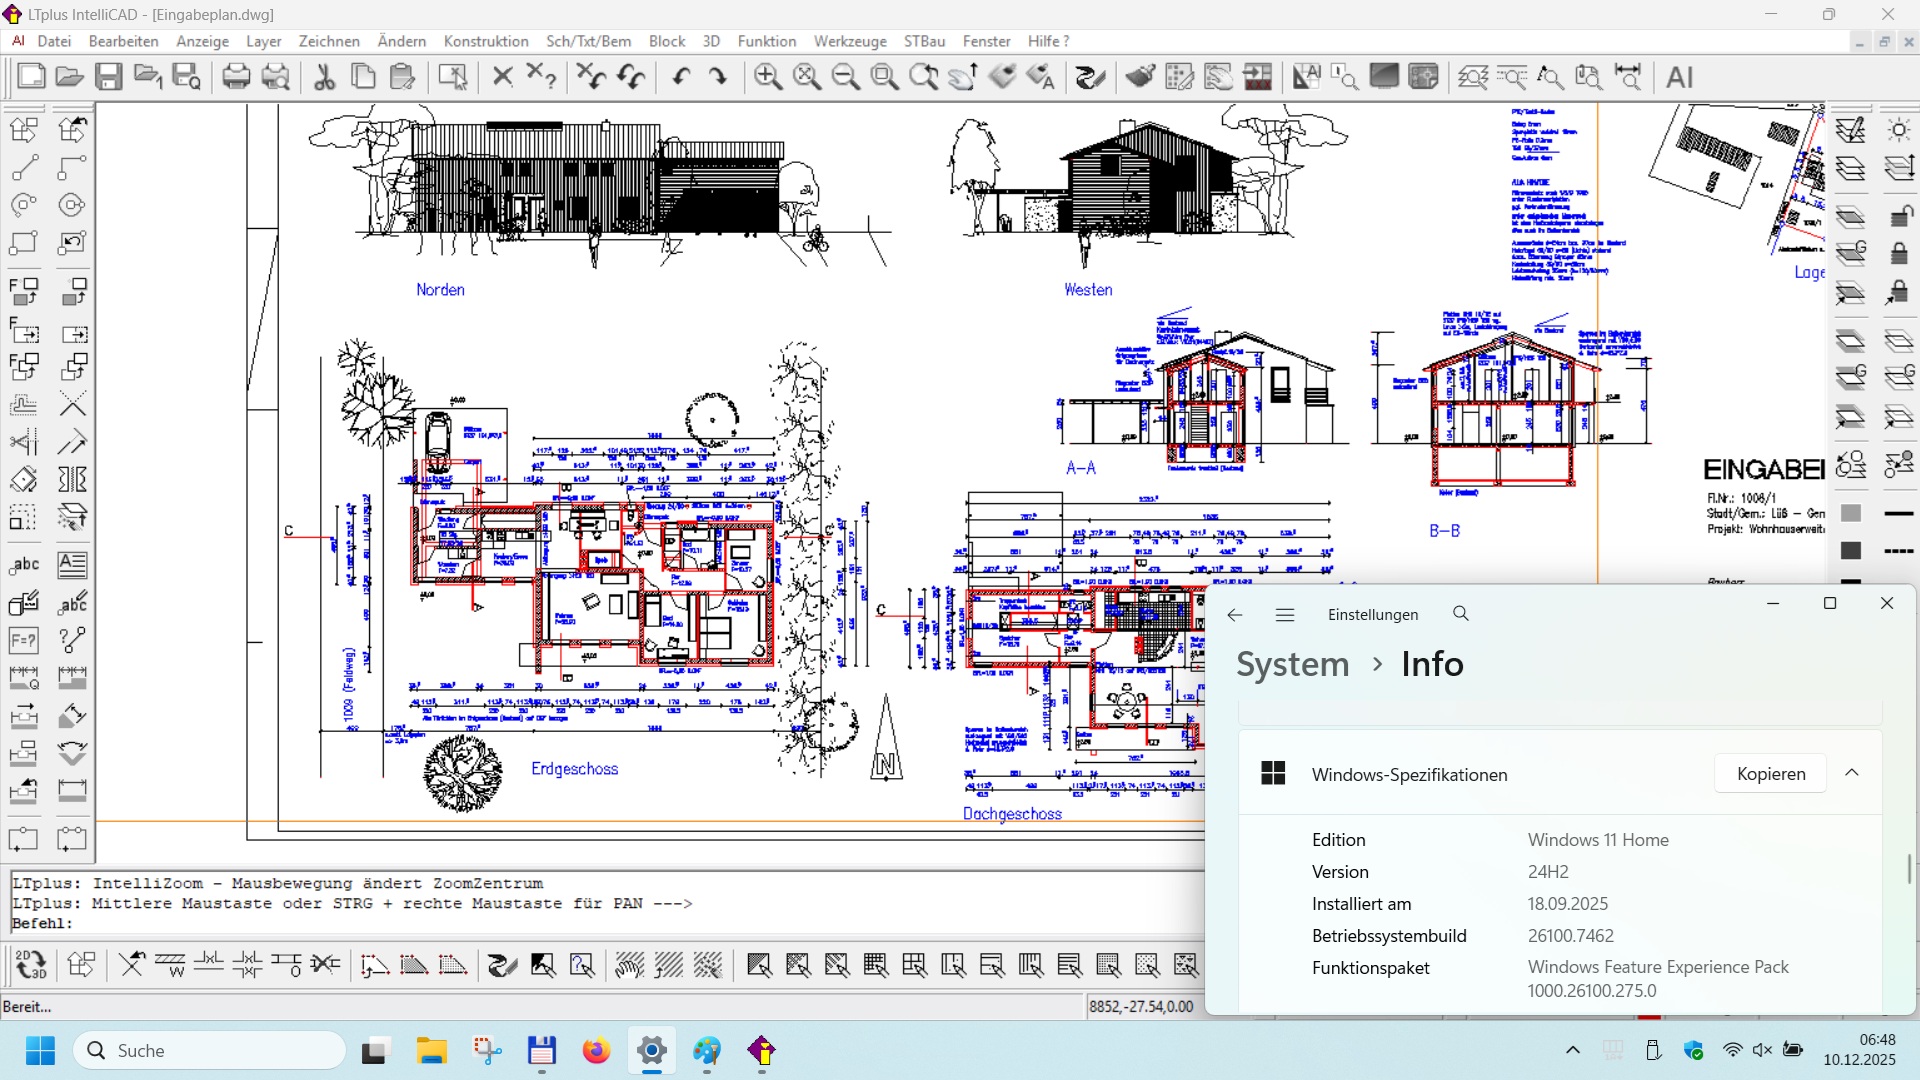
Task: Click the Zoom in magnifier icon
Action: (767, 77)
